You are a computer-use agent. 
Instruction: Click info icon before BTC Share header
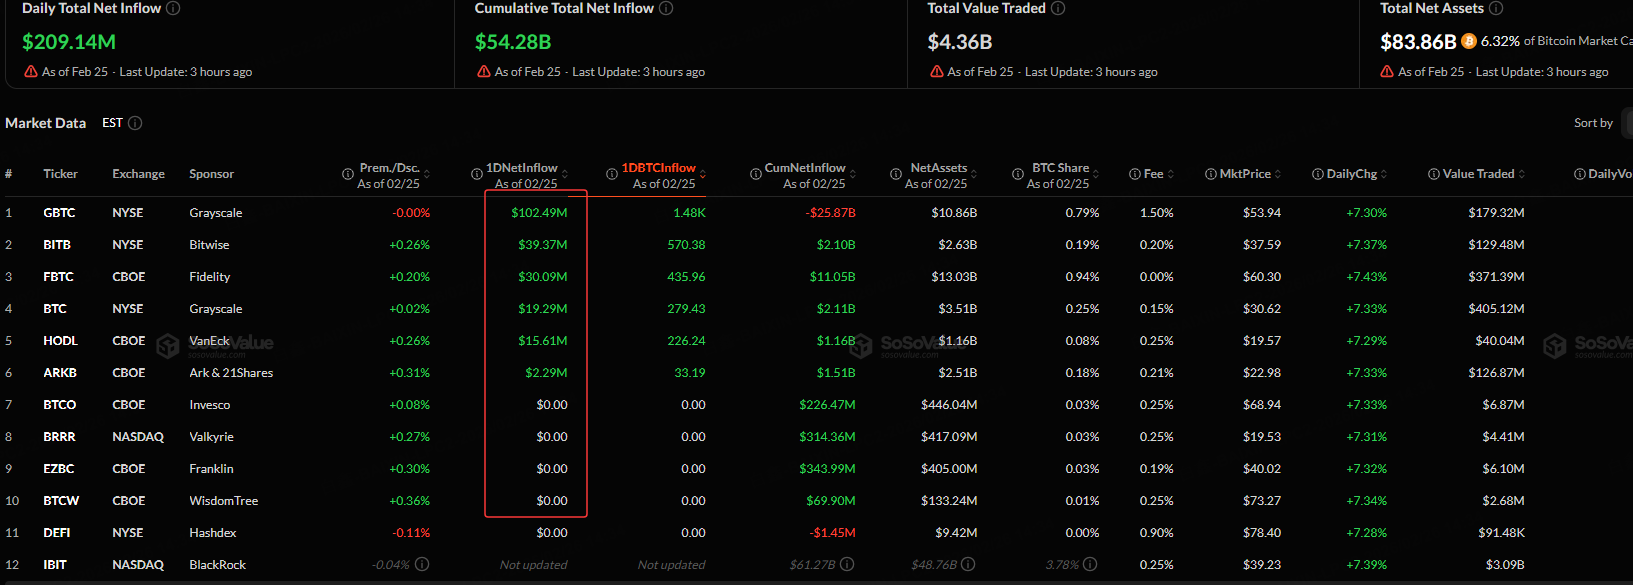click(1018, 174)
